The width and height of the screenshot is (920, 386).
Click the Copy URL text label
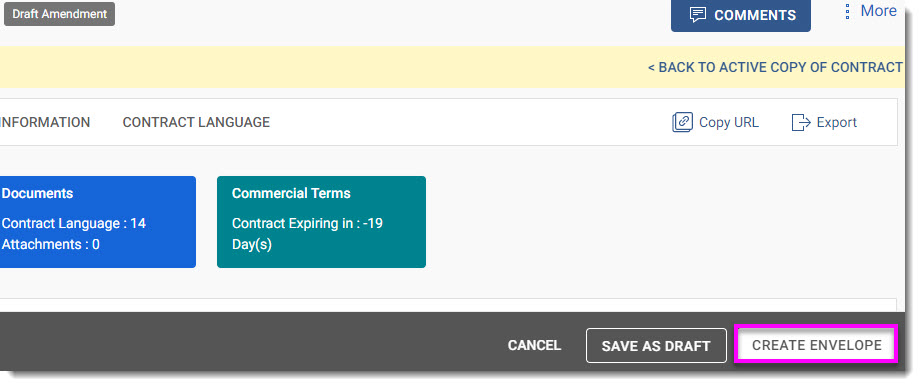tap(729, 123)
